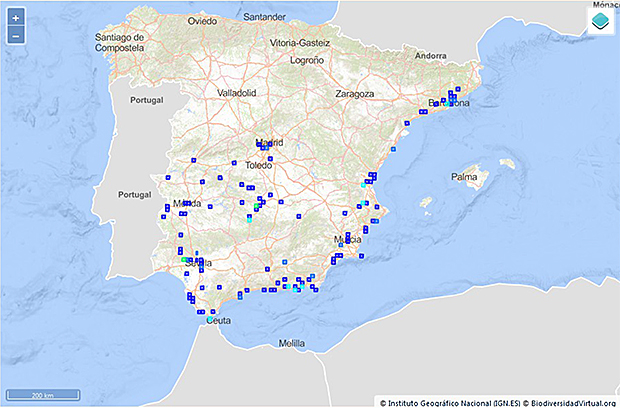Click the Palma label on Mallorca

(464, 177)
